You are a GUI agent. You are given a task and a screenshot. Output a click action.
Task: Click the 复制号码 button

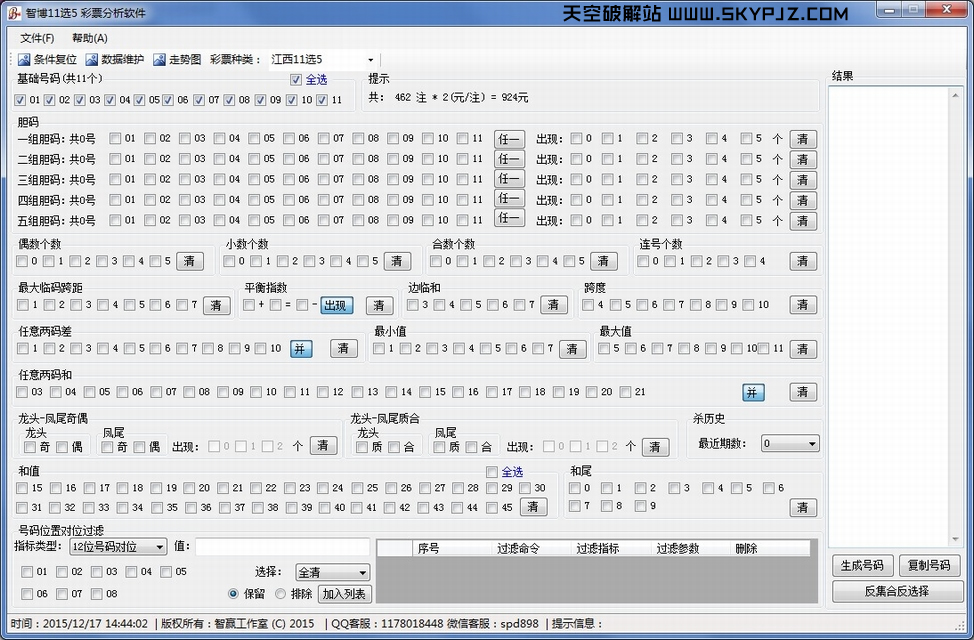coord(929,565)
